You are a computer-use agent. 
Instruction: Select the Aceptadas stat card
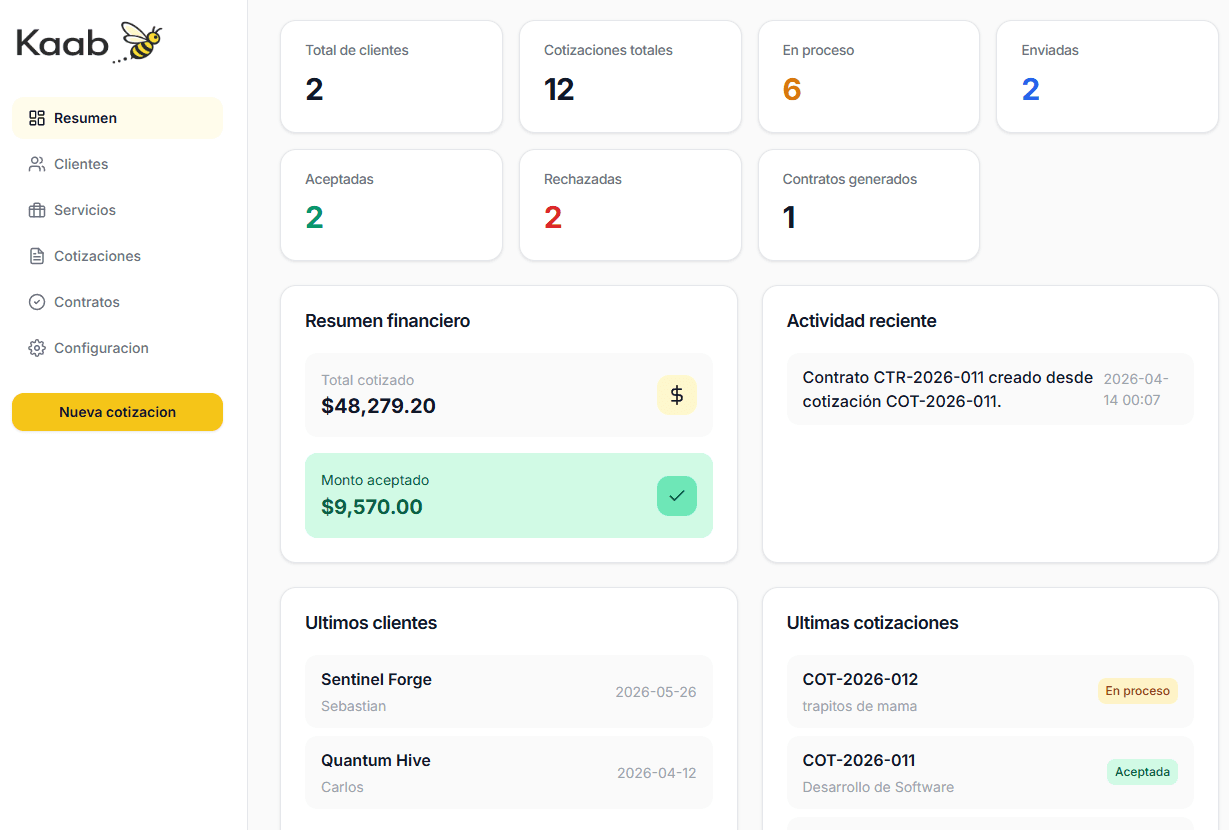[391, 205]
